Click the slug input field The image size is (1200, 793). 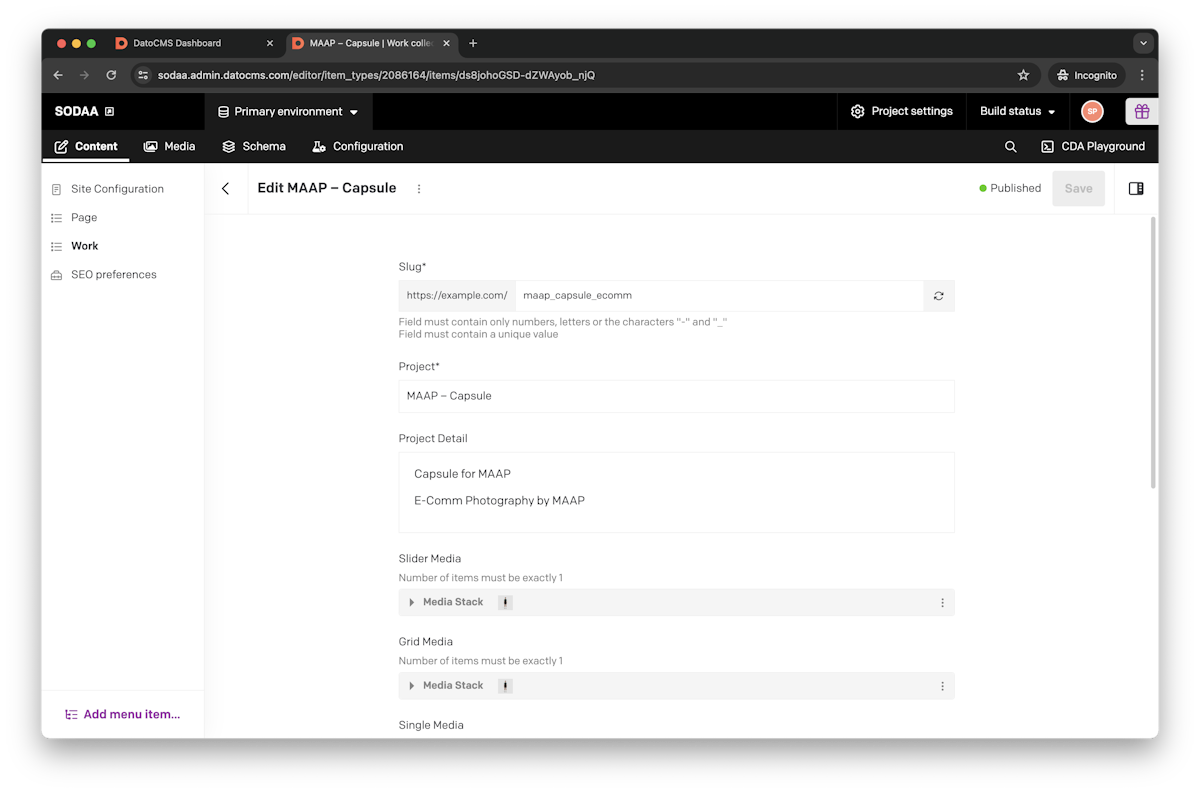tap(719, 296)
